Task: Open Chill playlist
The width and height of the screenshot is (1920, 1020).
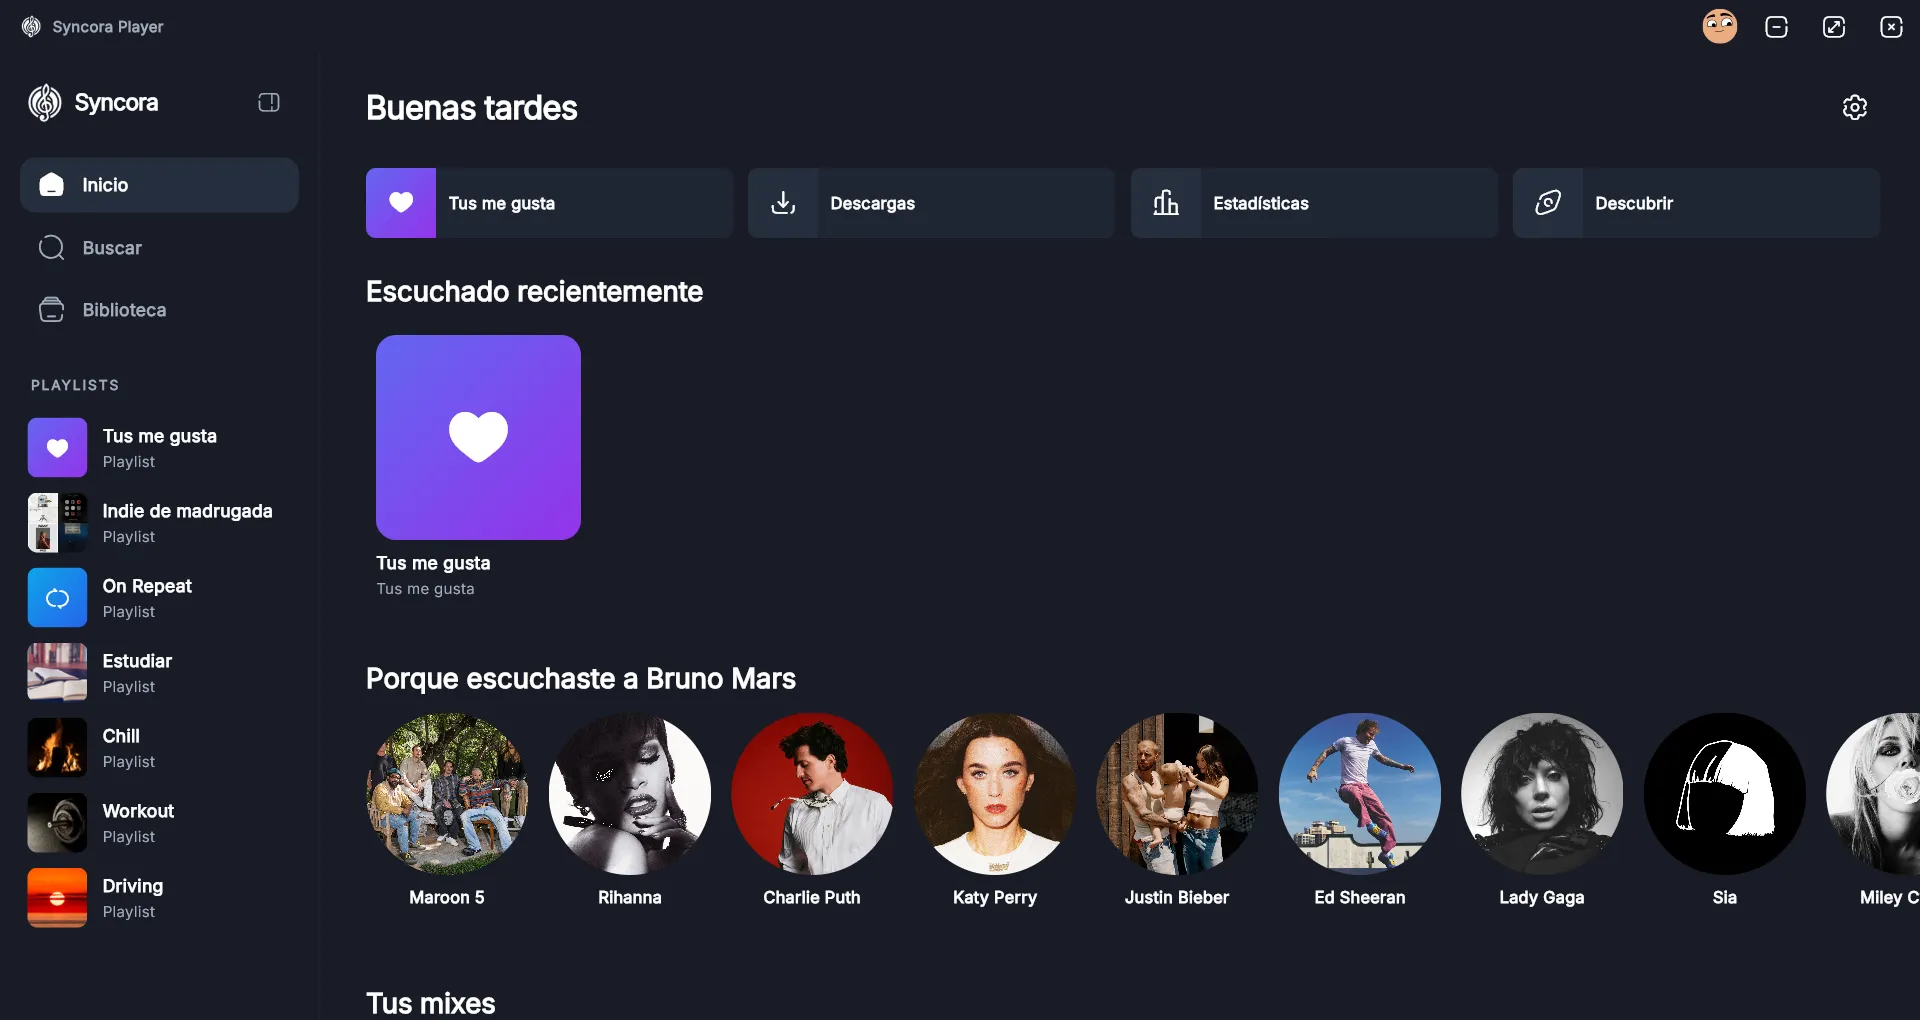Action: pyautogui.click(x=159, y=748)
